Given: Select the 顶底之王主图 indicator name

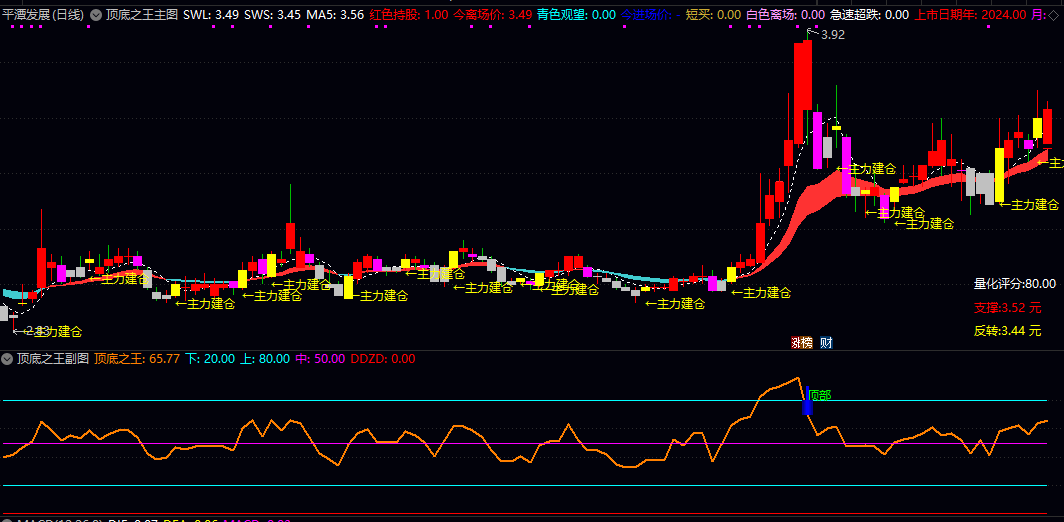Looking at the screenshot, I should click(142, 15).
